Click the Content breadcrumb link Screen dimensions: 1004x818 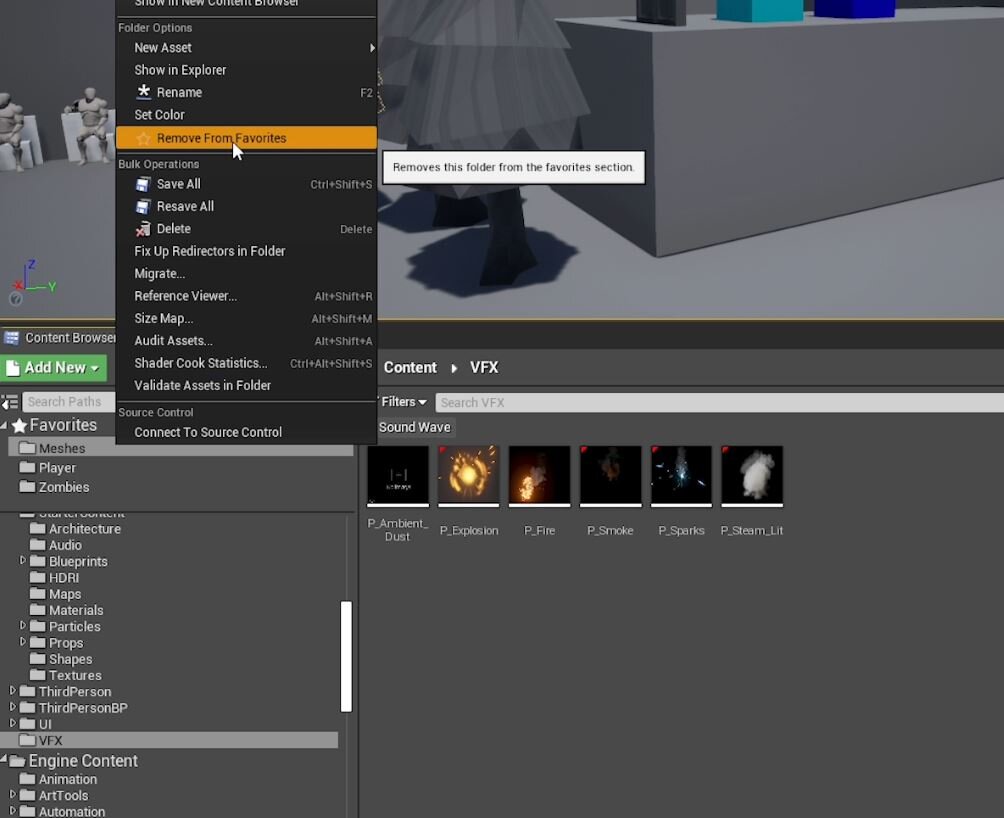pos(410,367)
